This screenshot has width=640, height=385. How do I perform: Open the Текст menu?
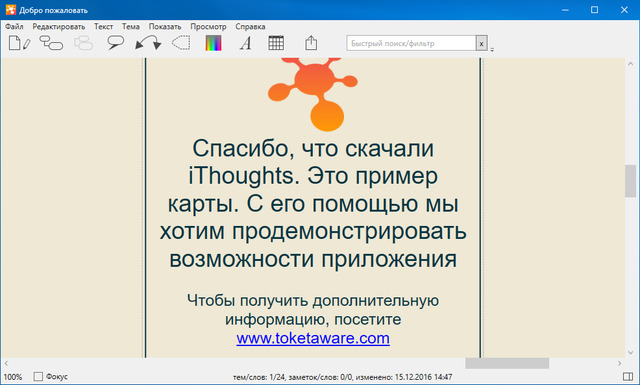(x=103, y=27)
